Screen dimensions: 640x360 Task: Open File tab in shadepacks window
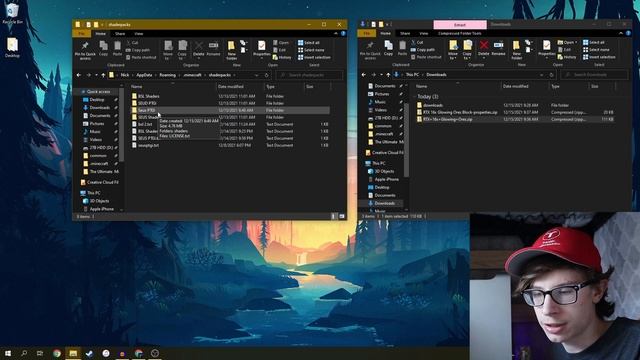pos(81,33)
